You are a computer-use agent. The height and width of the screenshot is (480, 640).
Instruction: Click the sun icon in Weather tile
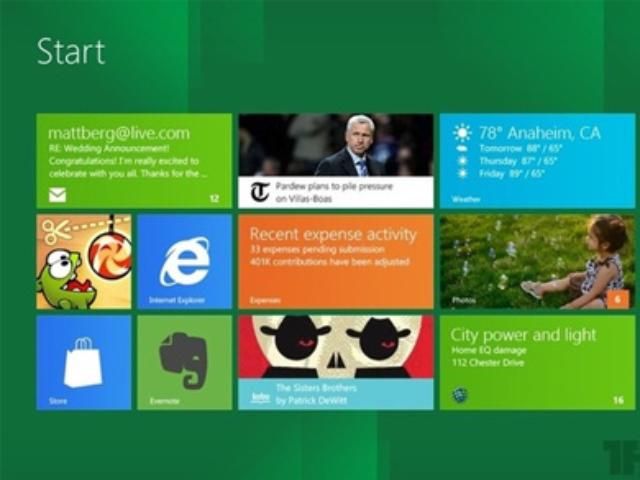coord(462,133)
